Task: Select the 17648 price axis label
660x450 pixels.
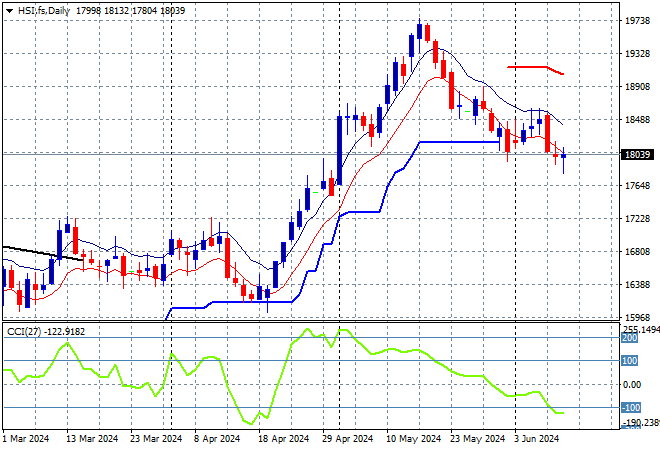Action: pos(638,185)
